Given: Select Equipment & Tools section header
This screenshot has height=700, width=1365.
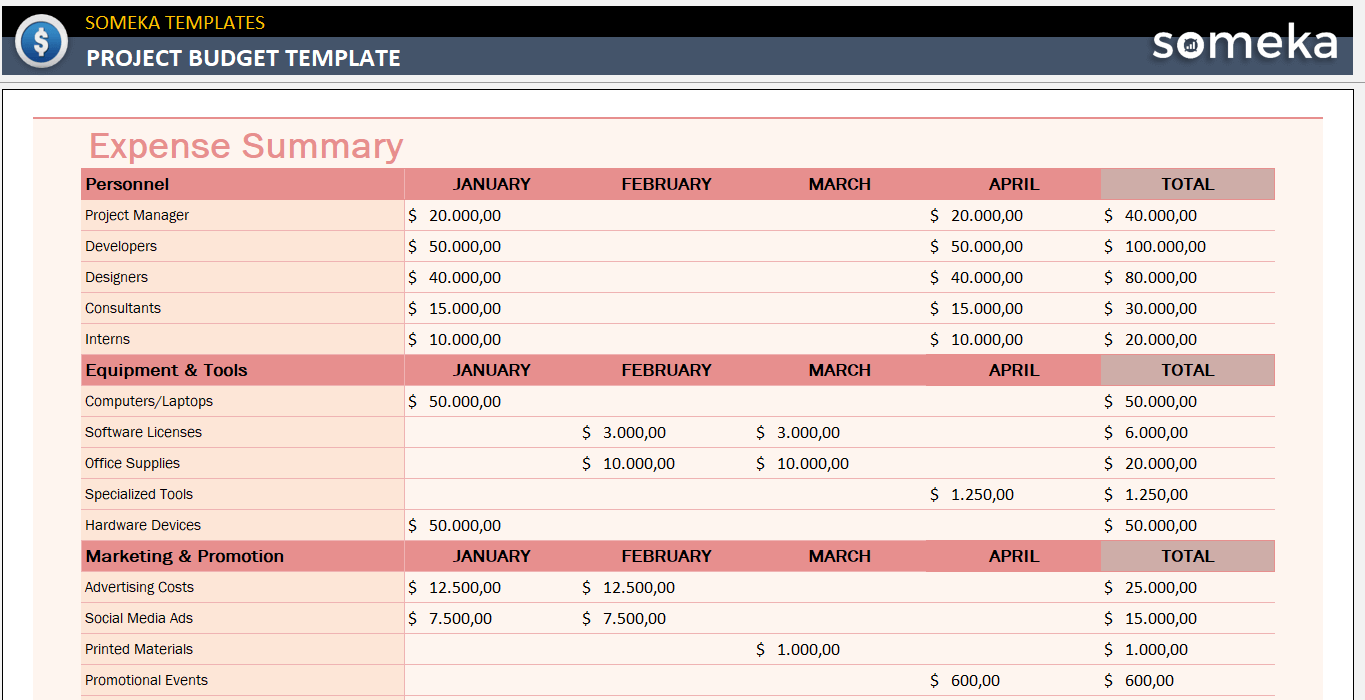Looking at the screenshot, I should (x=243, y=370).
